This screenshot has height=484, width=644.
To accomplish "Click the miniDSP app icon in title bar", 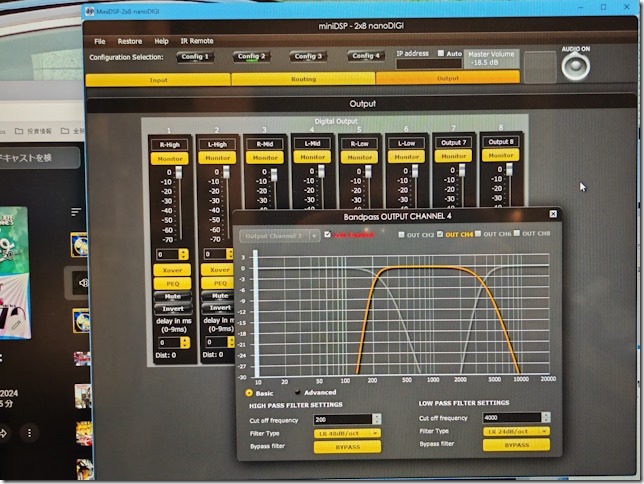I will coord(90,11).
